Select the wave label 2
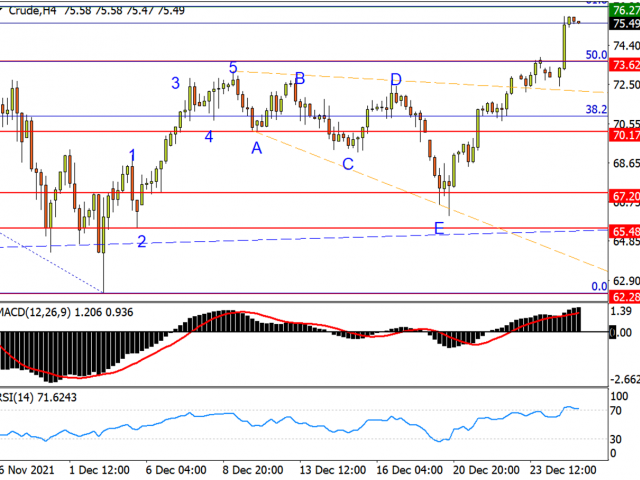 (x=142, y=240)
